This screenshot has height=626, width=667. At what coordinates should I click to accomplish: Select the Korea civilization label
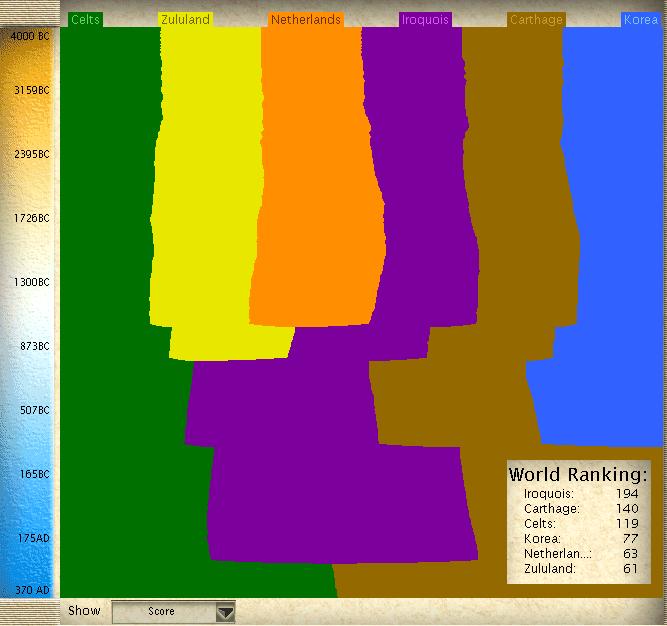pyautogui.click(x=641, y=20)
